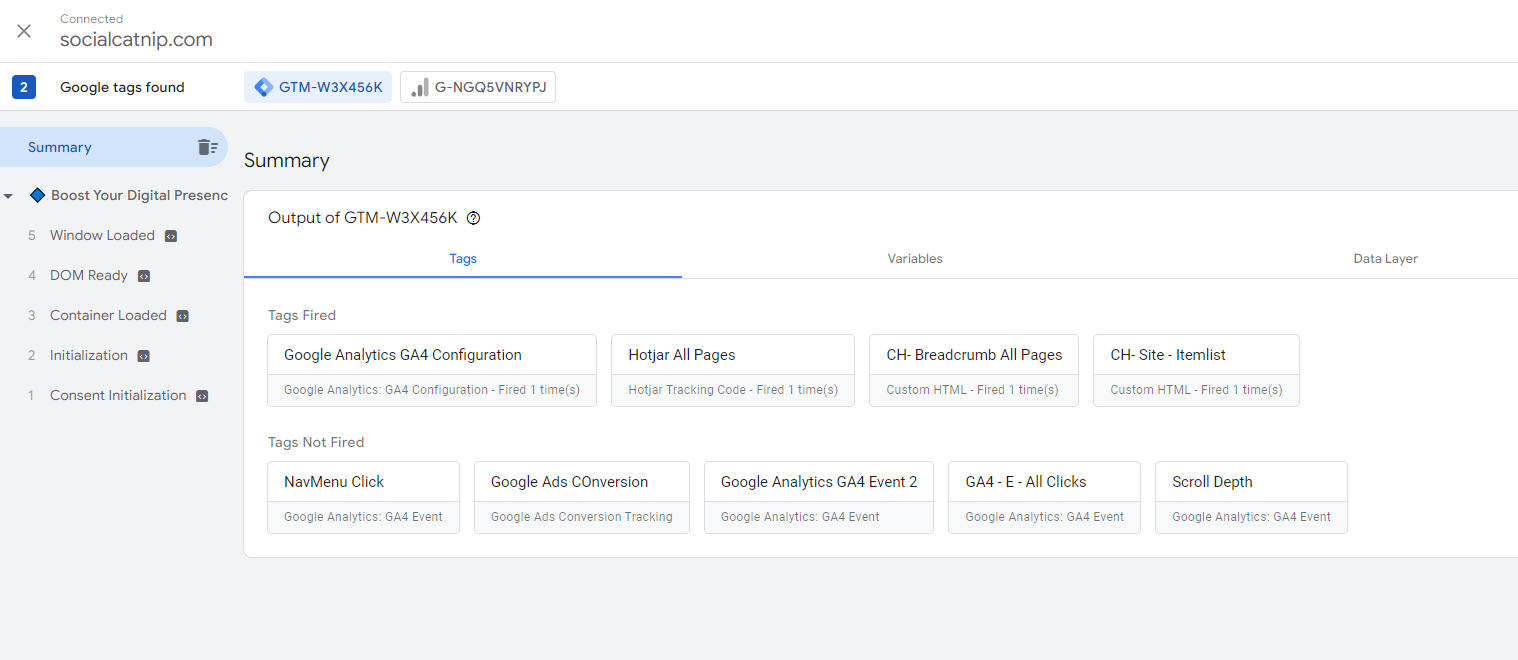Click the Google Ads Conversion Tracking subtitle
This screenshot has width=1518, height=660.
pyautogui.click(x=582, y=517)
